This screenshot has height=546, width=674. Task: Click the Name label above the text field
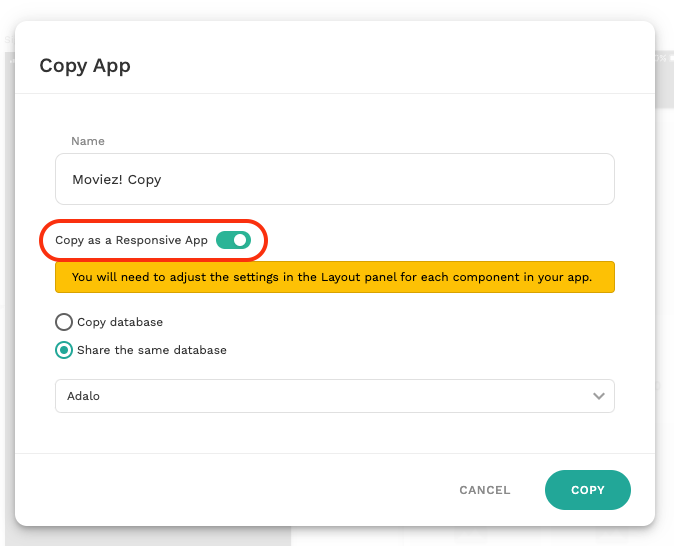[88, 141]
